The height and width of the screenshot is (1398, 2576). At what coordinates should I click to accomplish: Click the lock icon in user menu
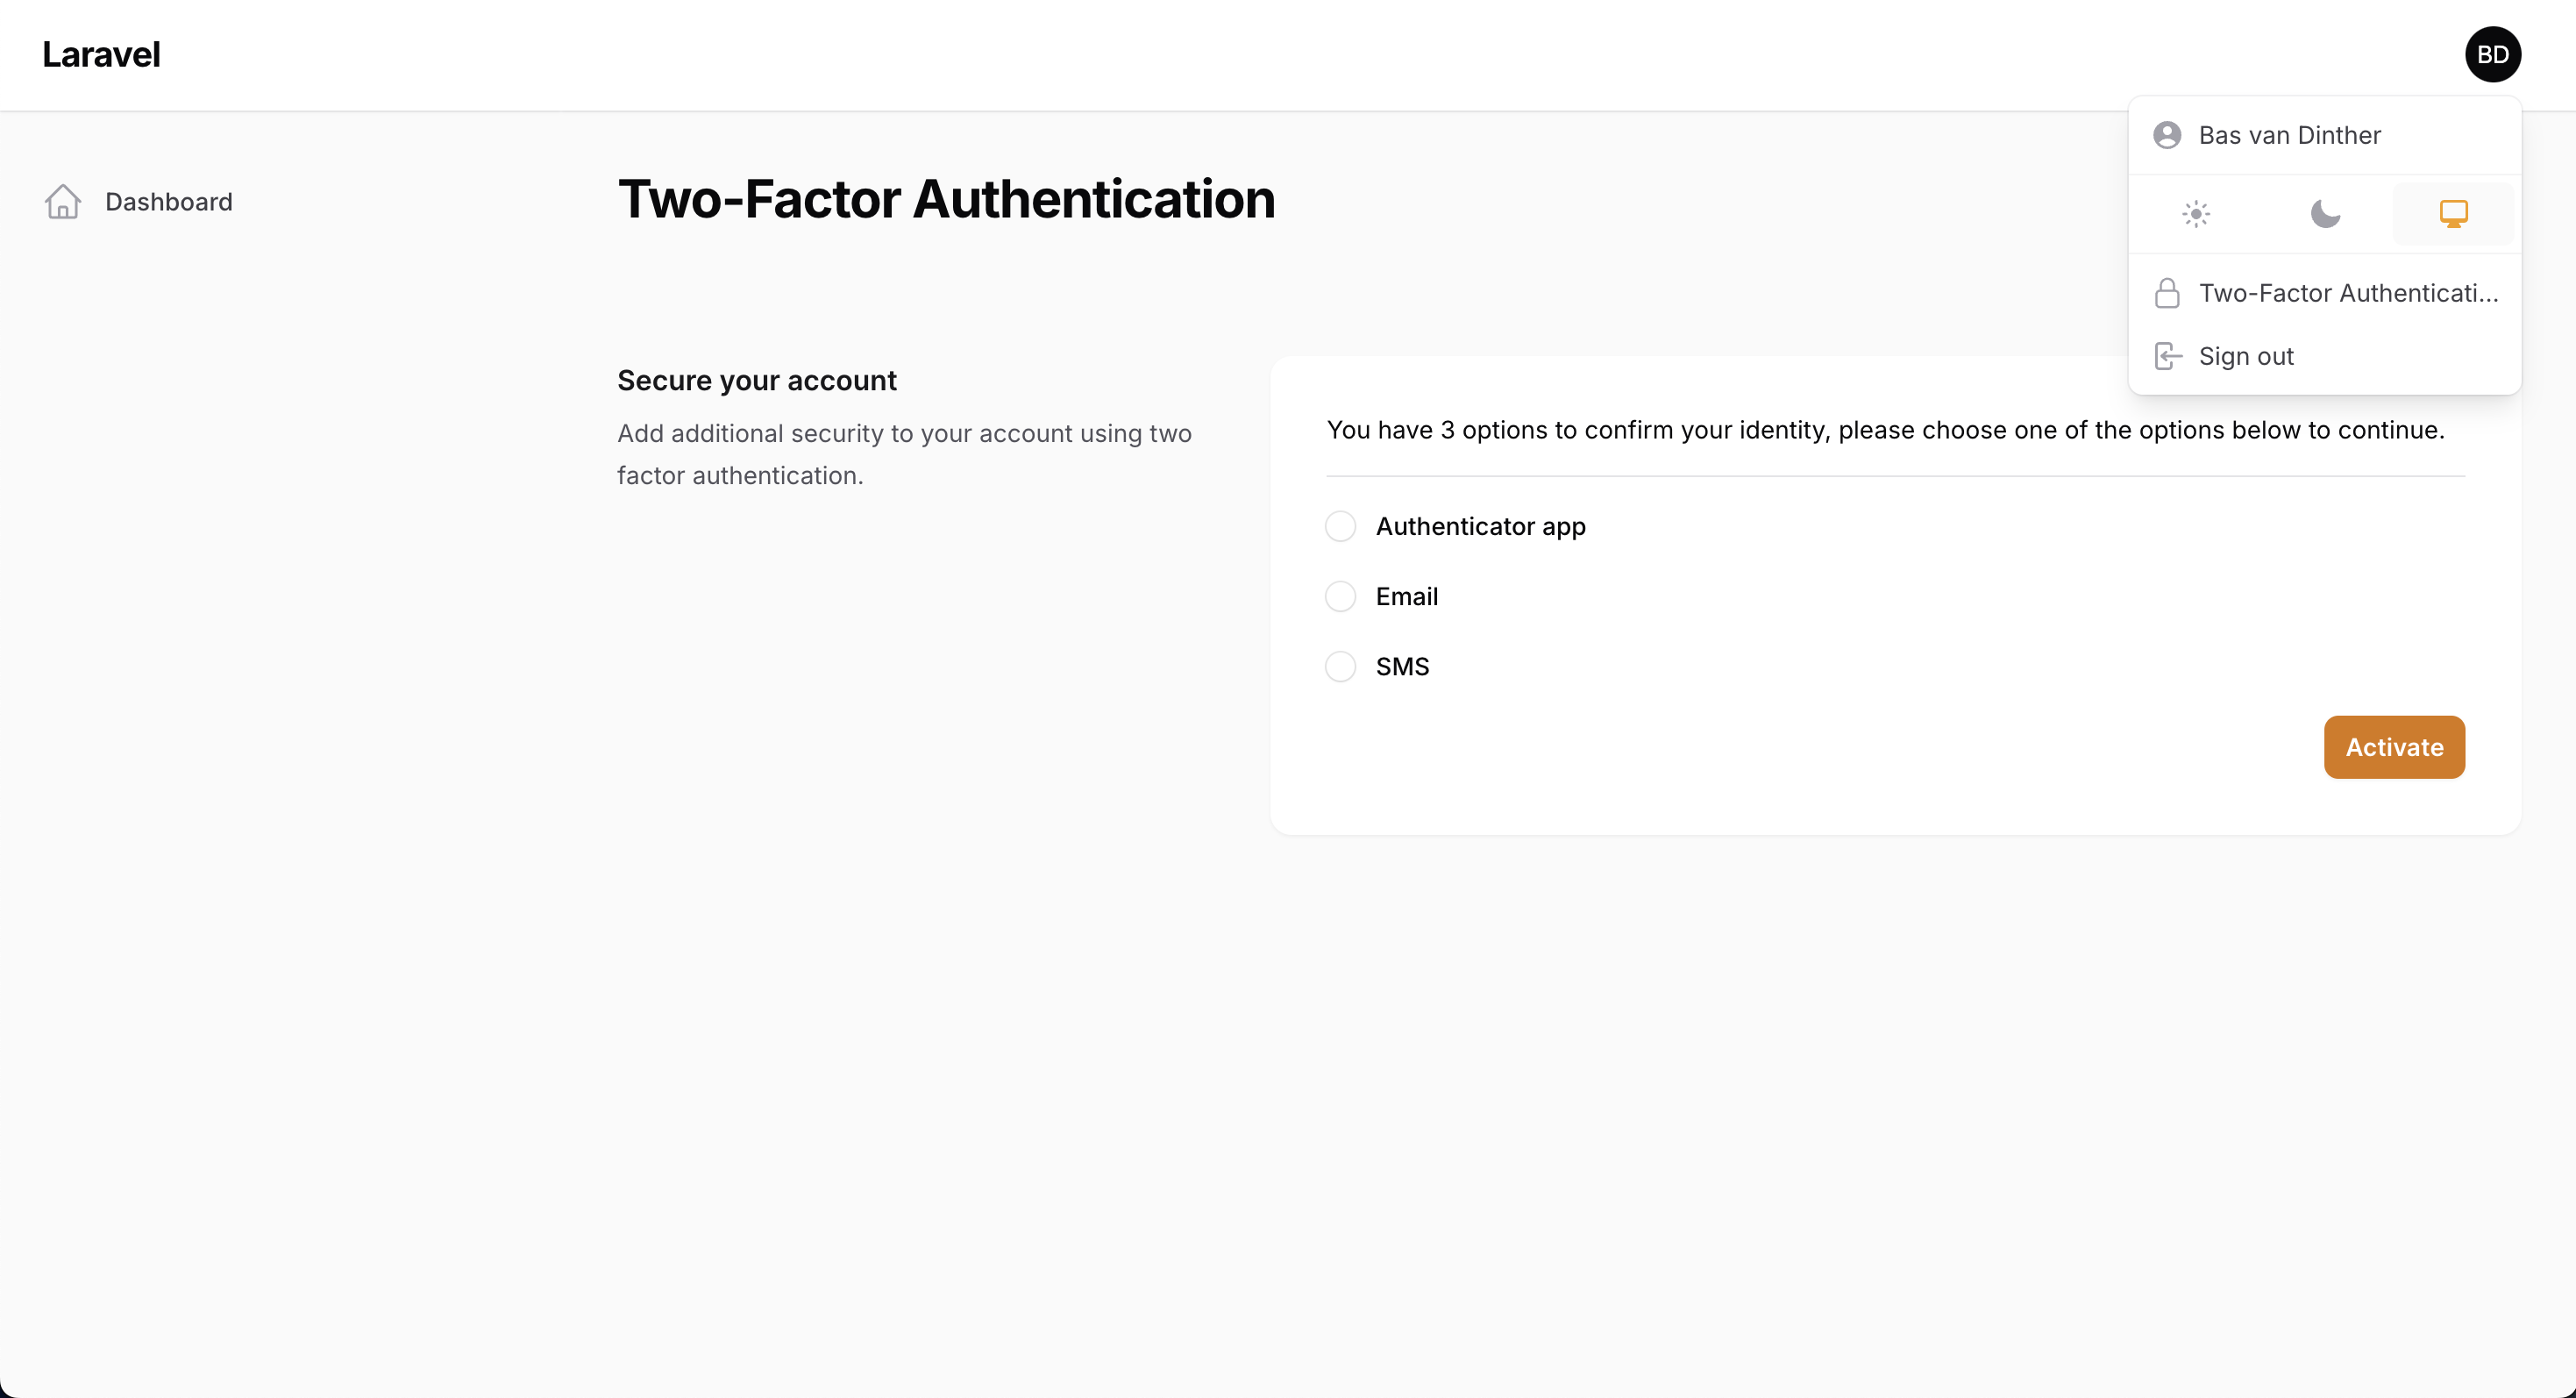click(2167, 293)
